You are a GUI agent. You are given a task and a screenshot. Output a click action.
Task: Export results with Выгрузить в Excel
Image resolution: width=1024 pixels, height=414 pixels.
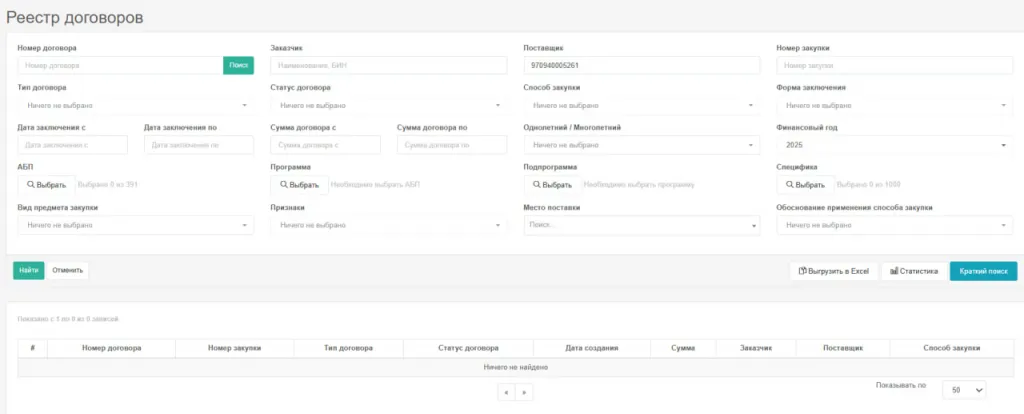(x=833, y=271)
